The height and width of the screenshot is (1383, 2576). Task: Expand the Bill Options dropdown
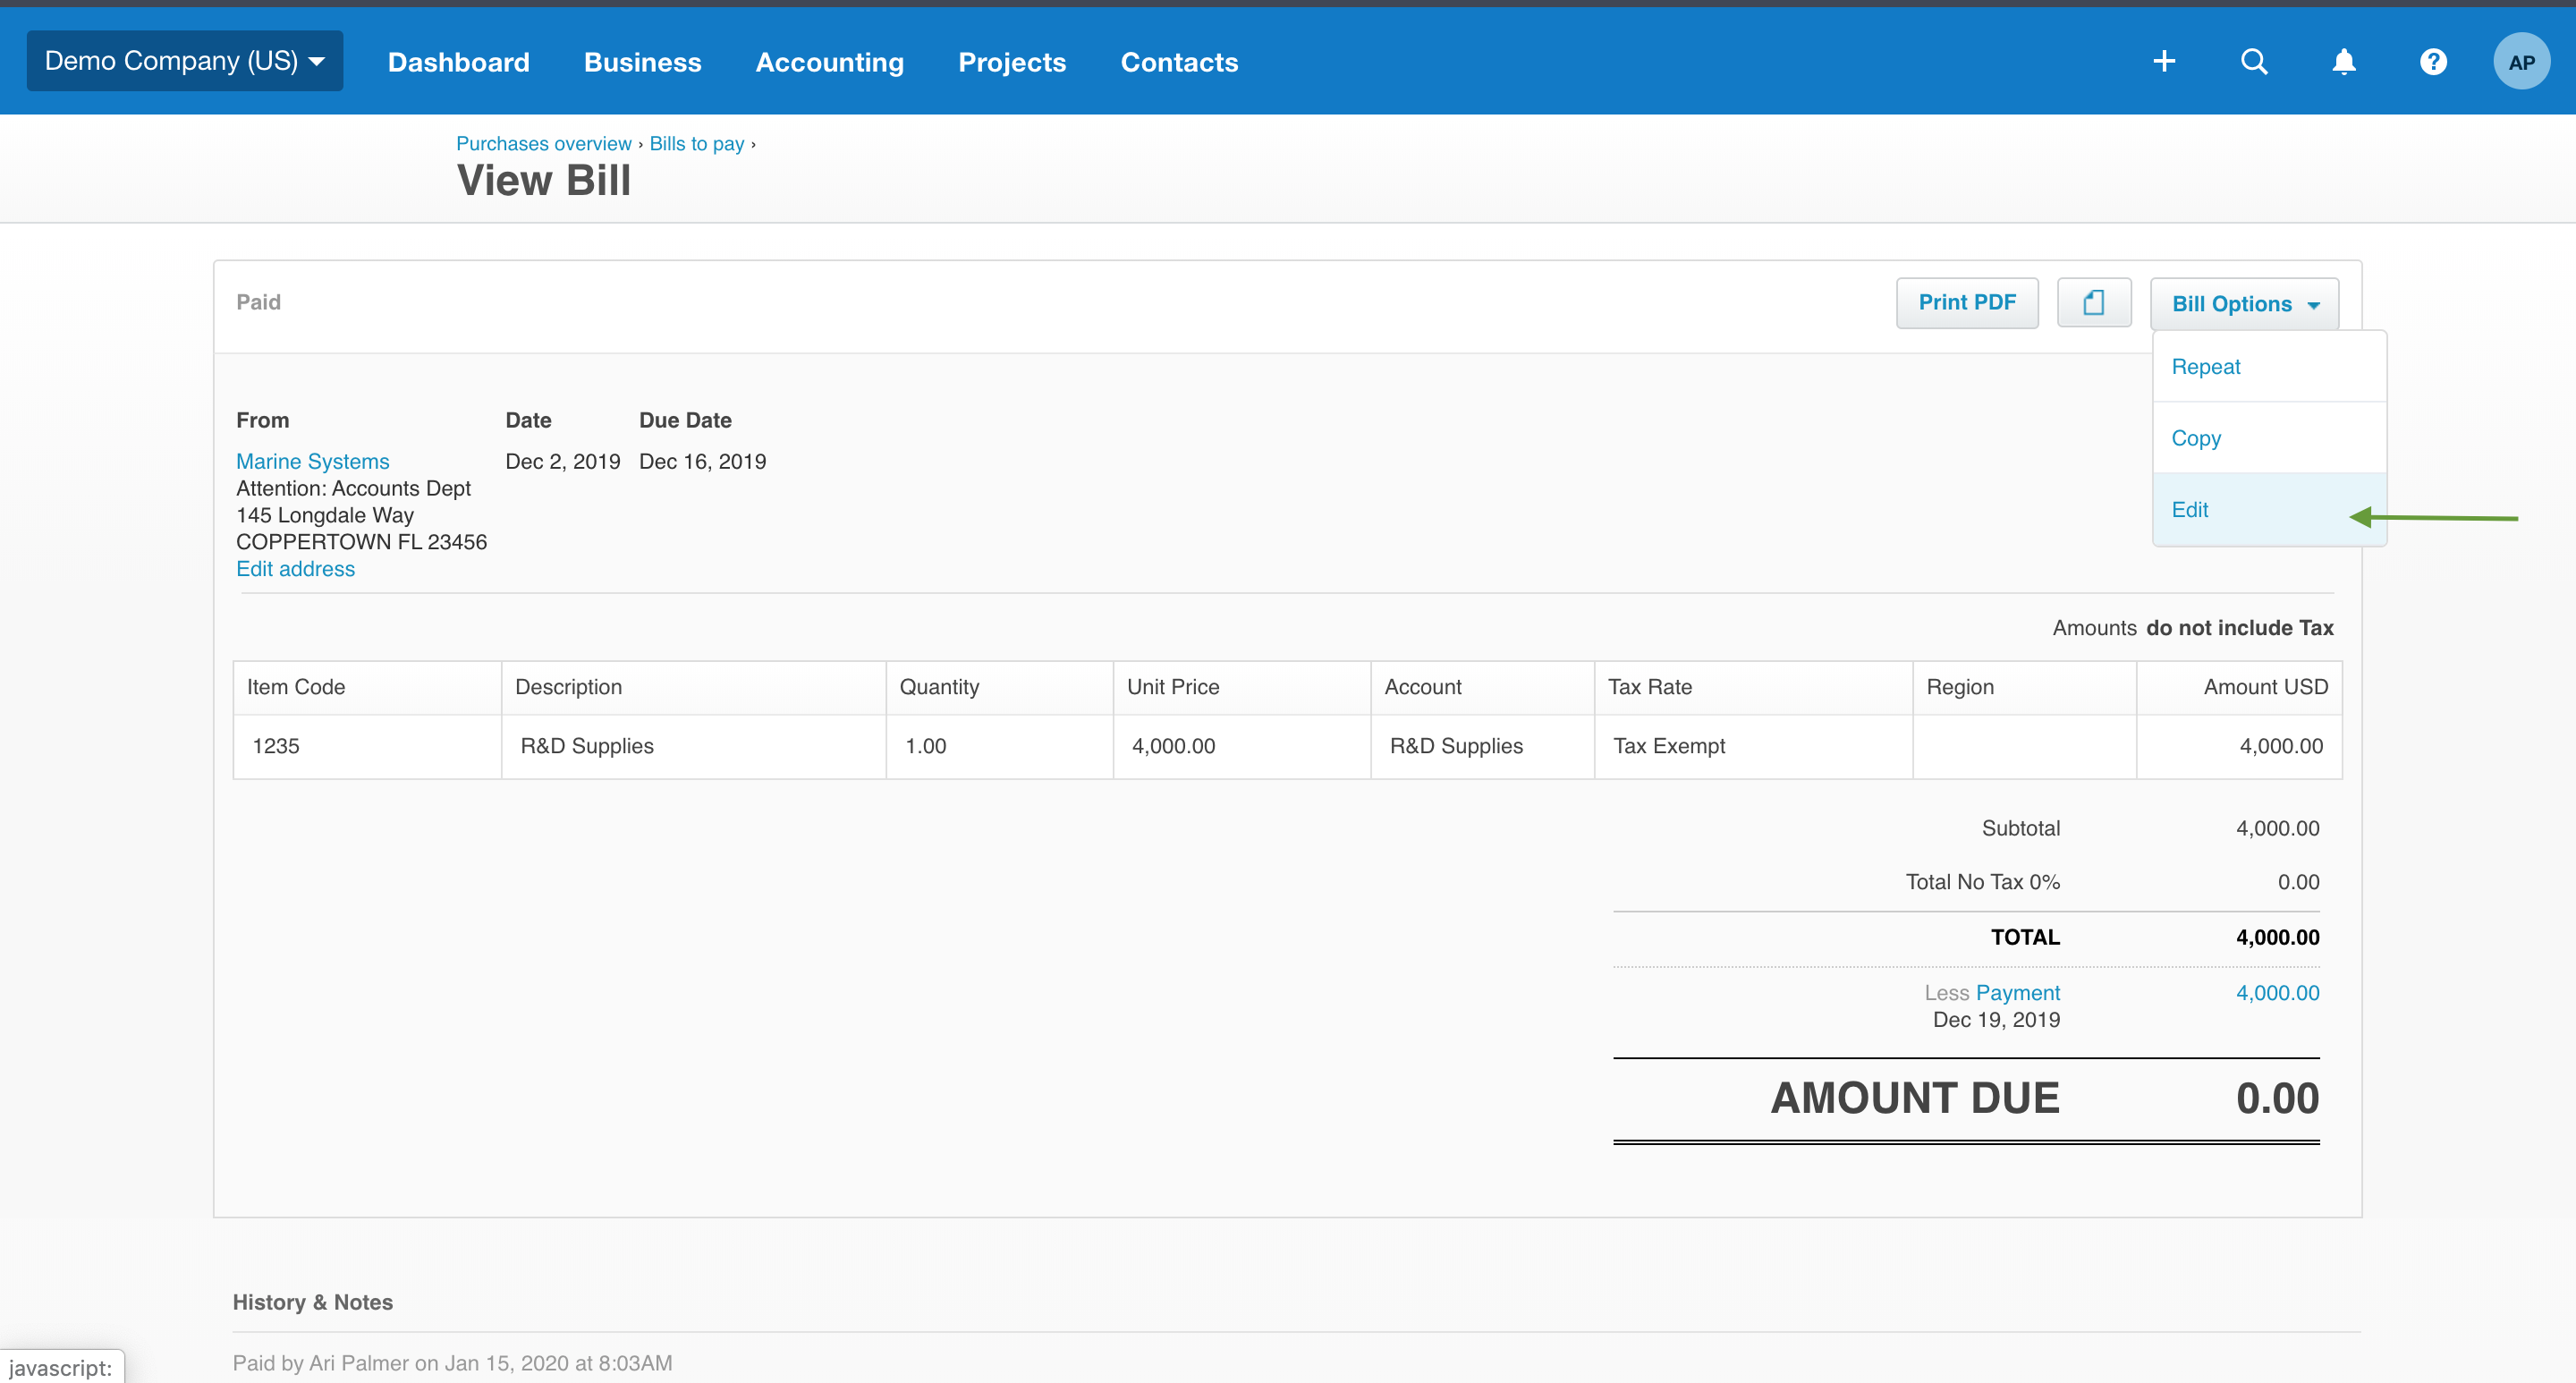pyautogui.click(x=2243, y=303)
